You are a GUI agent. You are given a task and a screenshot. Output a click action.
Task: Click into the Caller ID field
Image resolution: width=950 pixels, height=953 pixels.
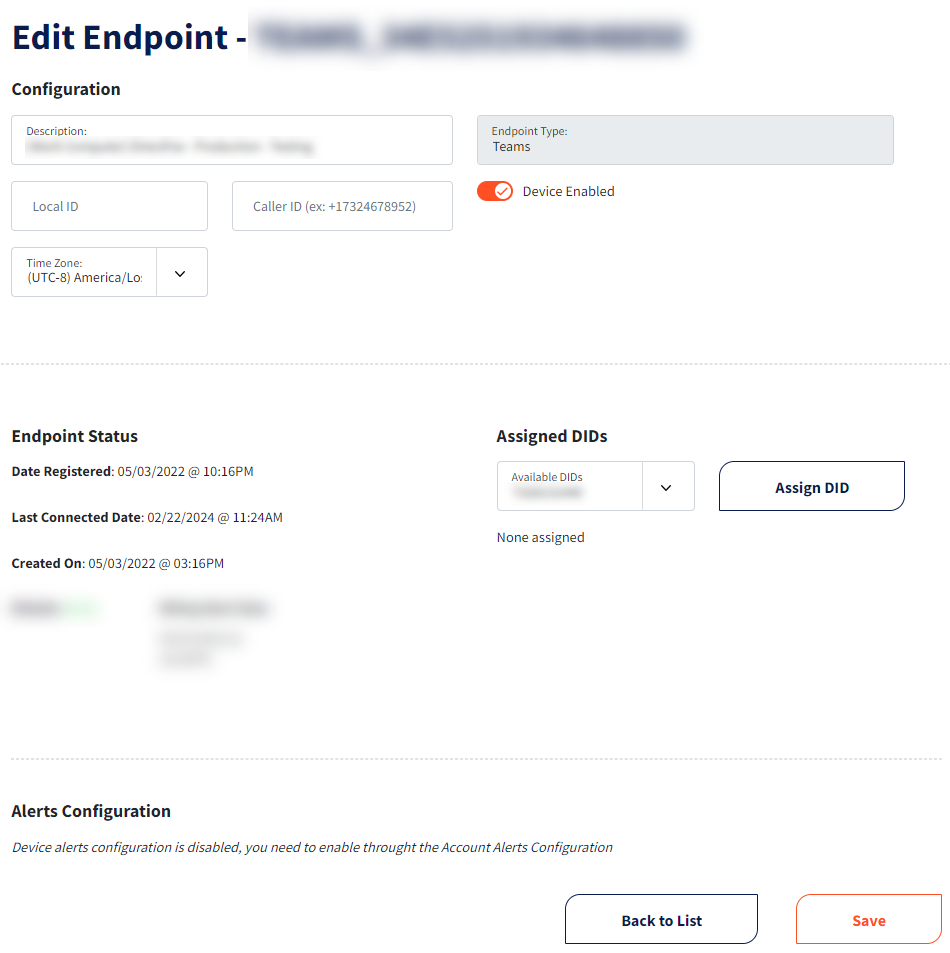pos(342,206)
